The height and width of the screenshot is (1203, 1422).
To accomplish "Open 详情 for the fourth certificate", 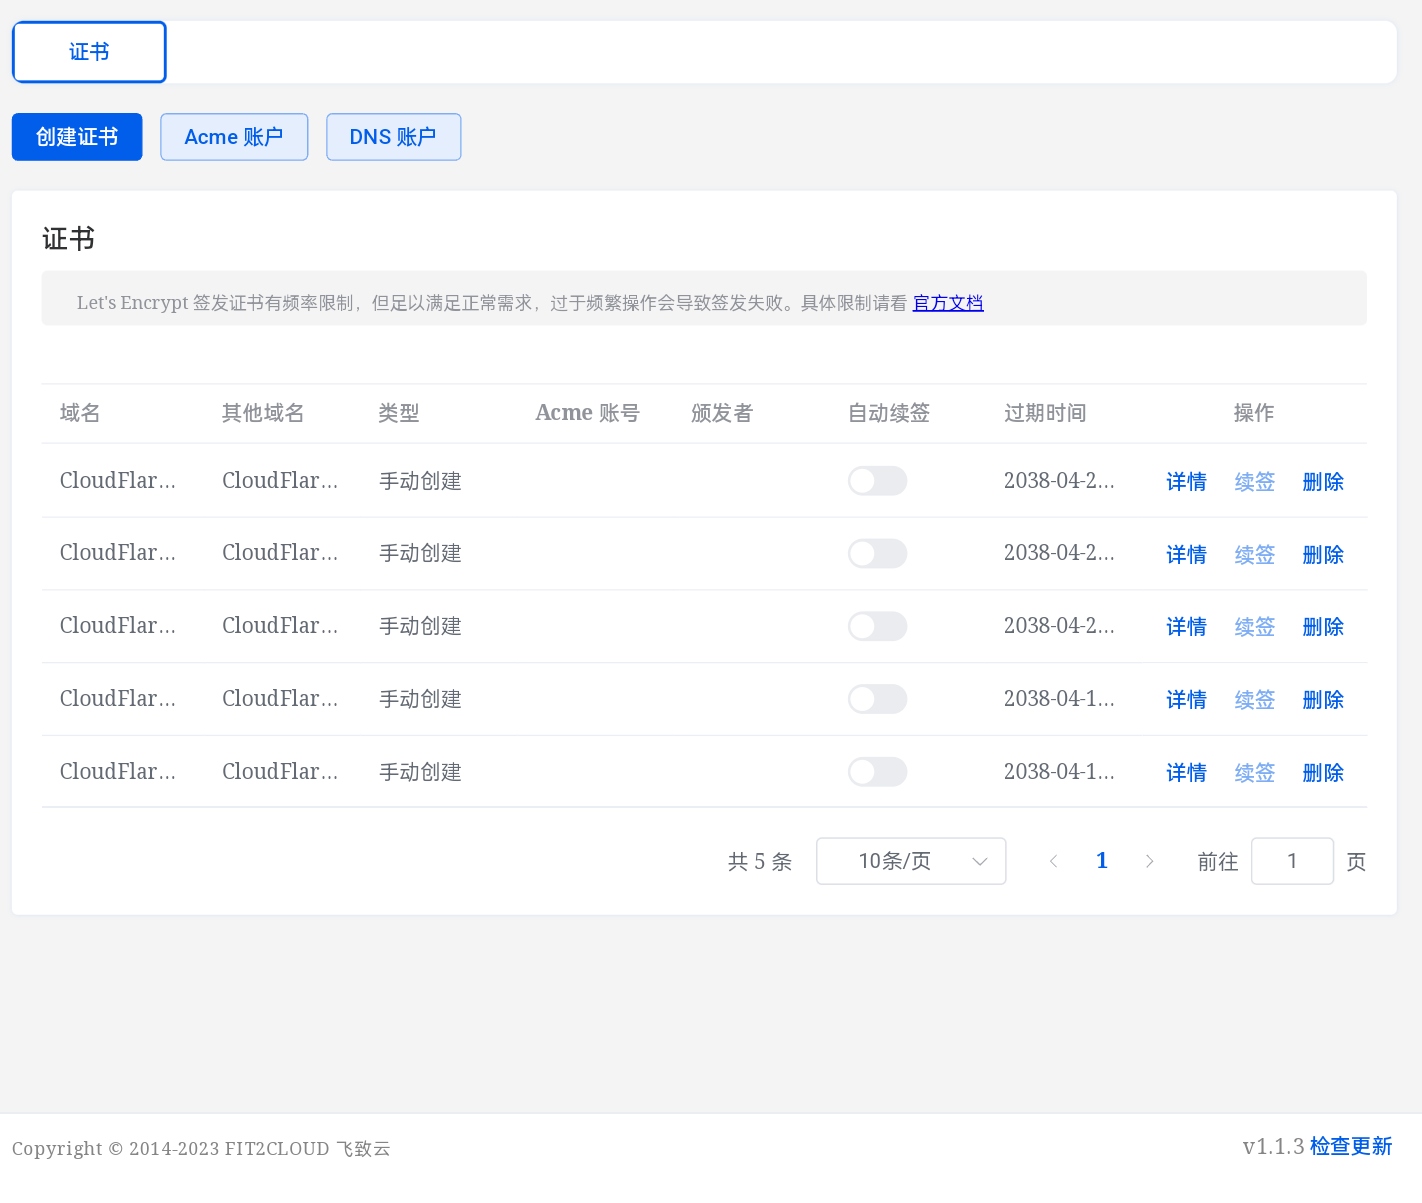I will pos(1186,699).
